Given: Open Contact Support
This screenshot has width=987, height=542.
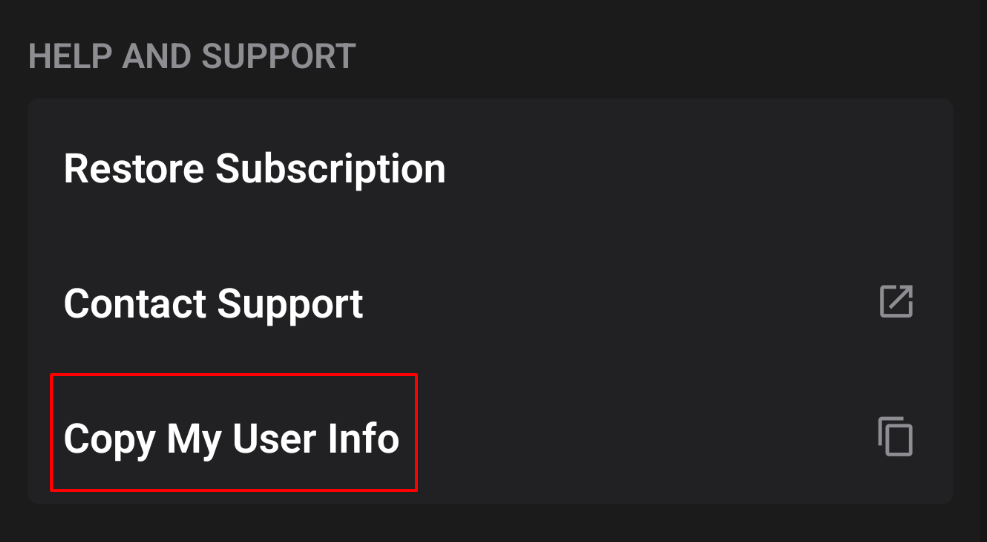Looking at the screenshot, I should click(x=213, y=303).
